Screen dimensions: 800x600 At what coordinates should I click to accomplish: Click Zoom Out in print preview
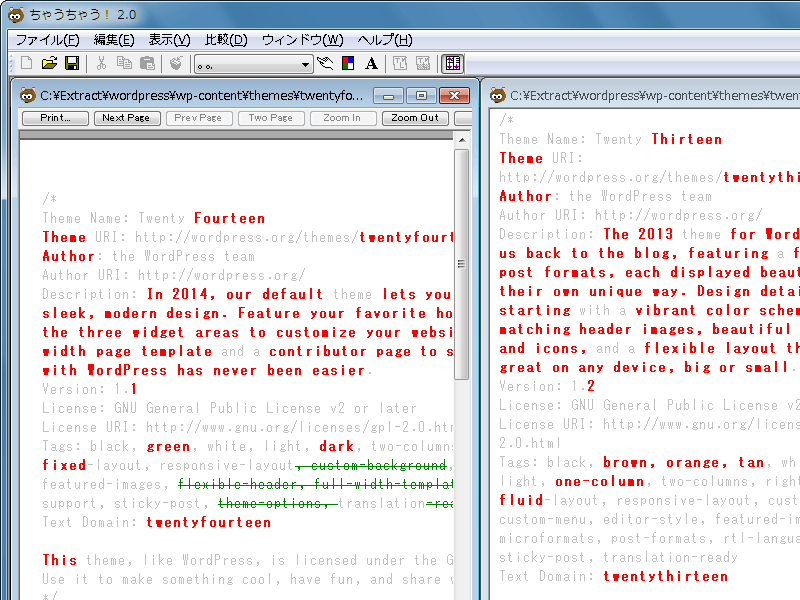pyautogui.click(x=415, y=118)
